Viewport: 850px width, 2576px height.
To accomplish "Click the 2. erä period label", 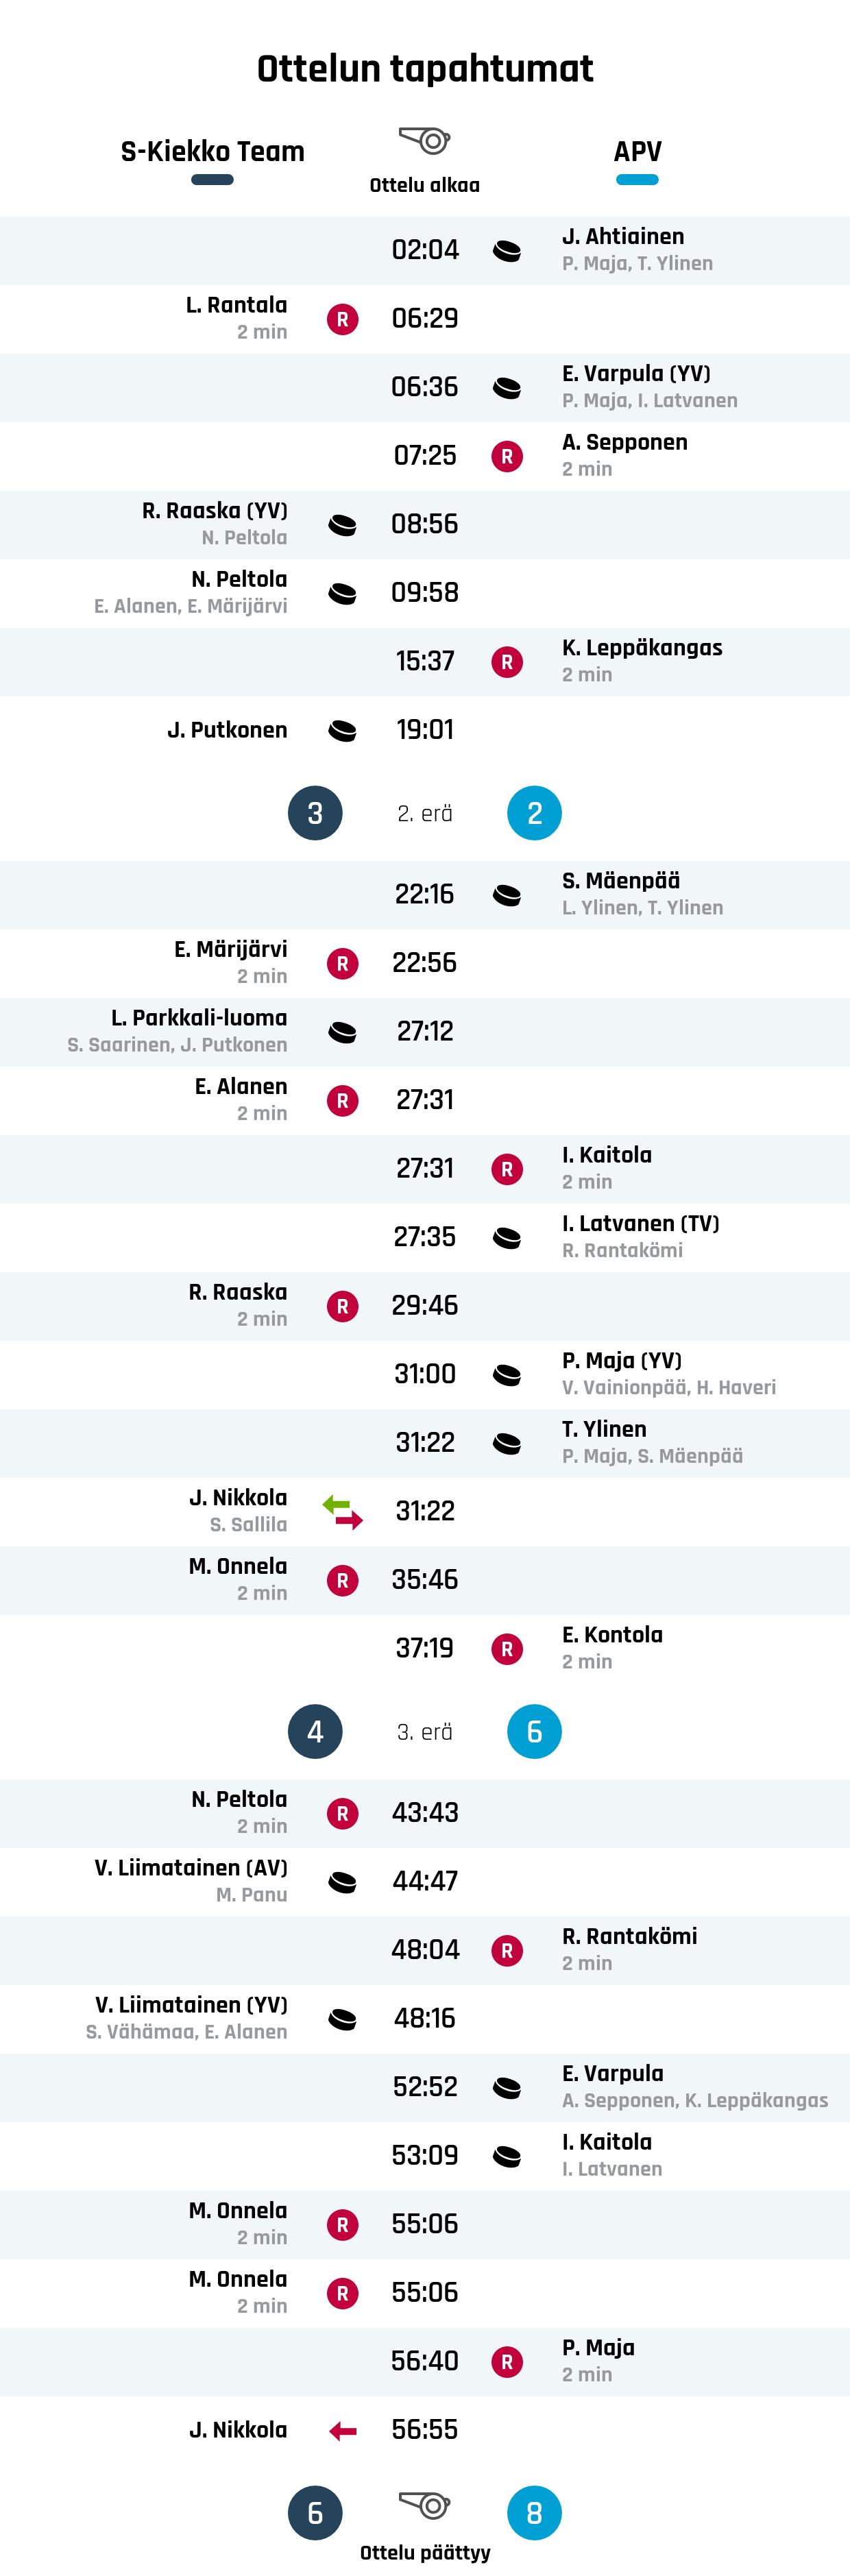I will (425, 814).
